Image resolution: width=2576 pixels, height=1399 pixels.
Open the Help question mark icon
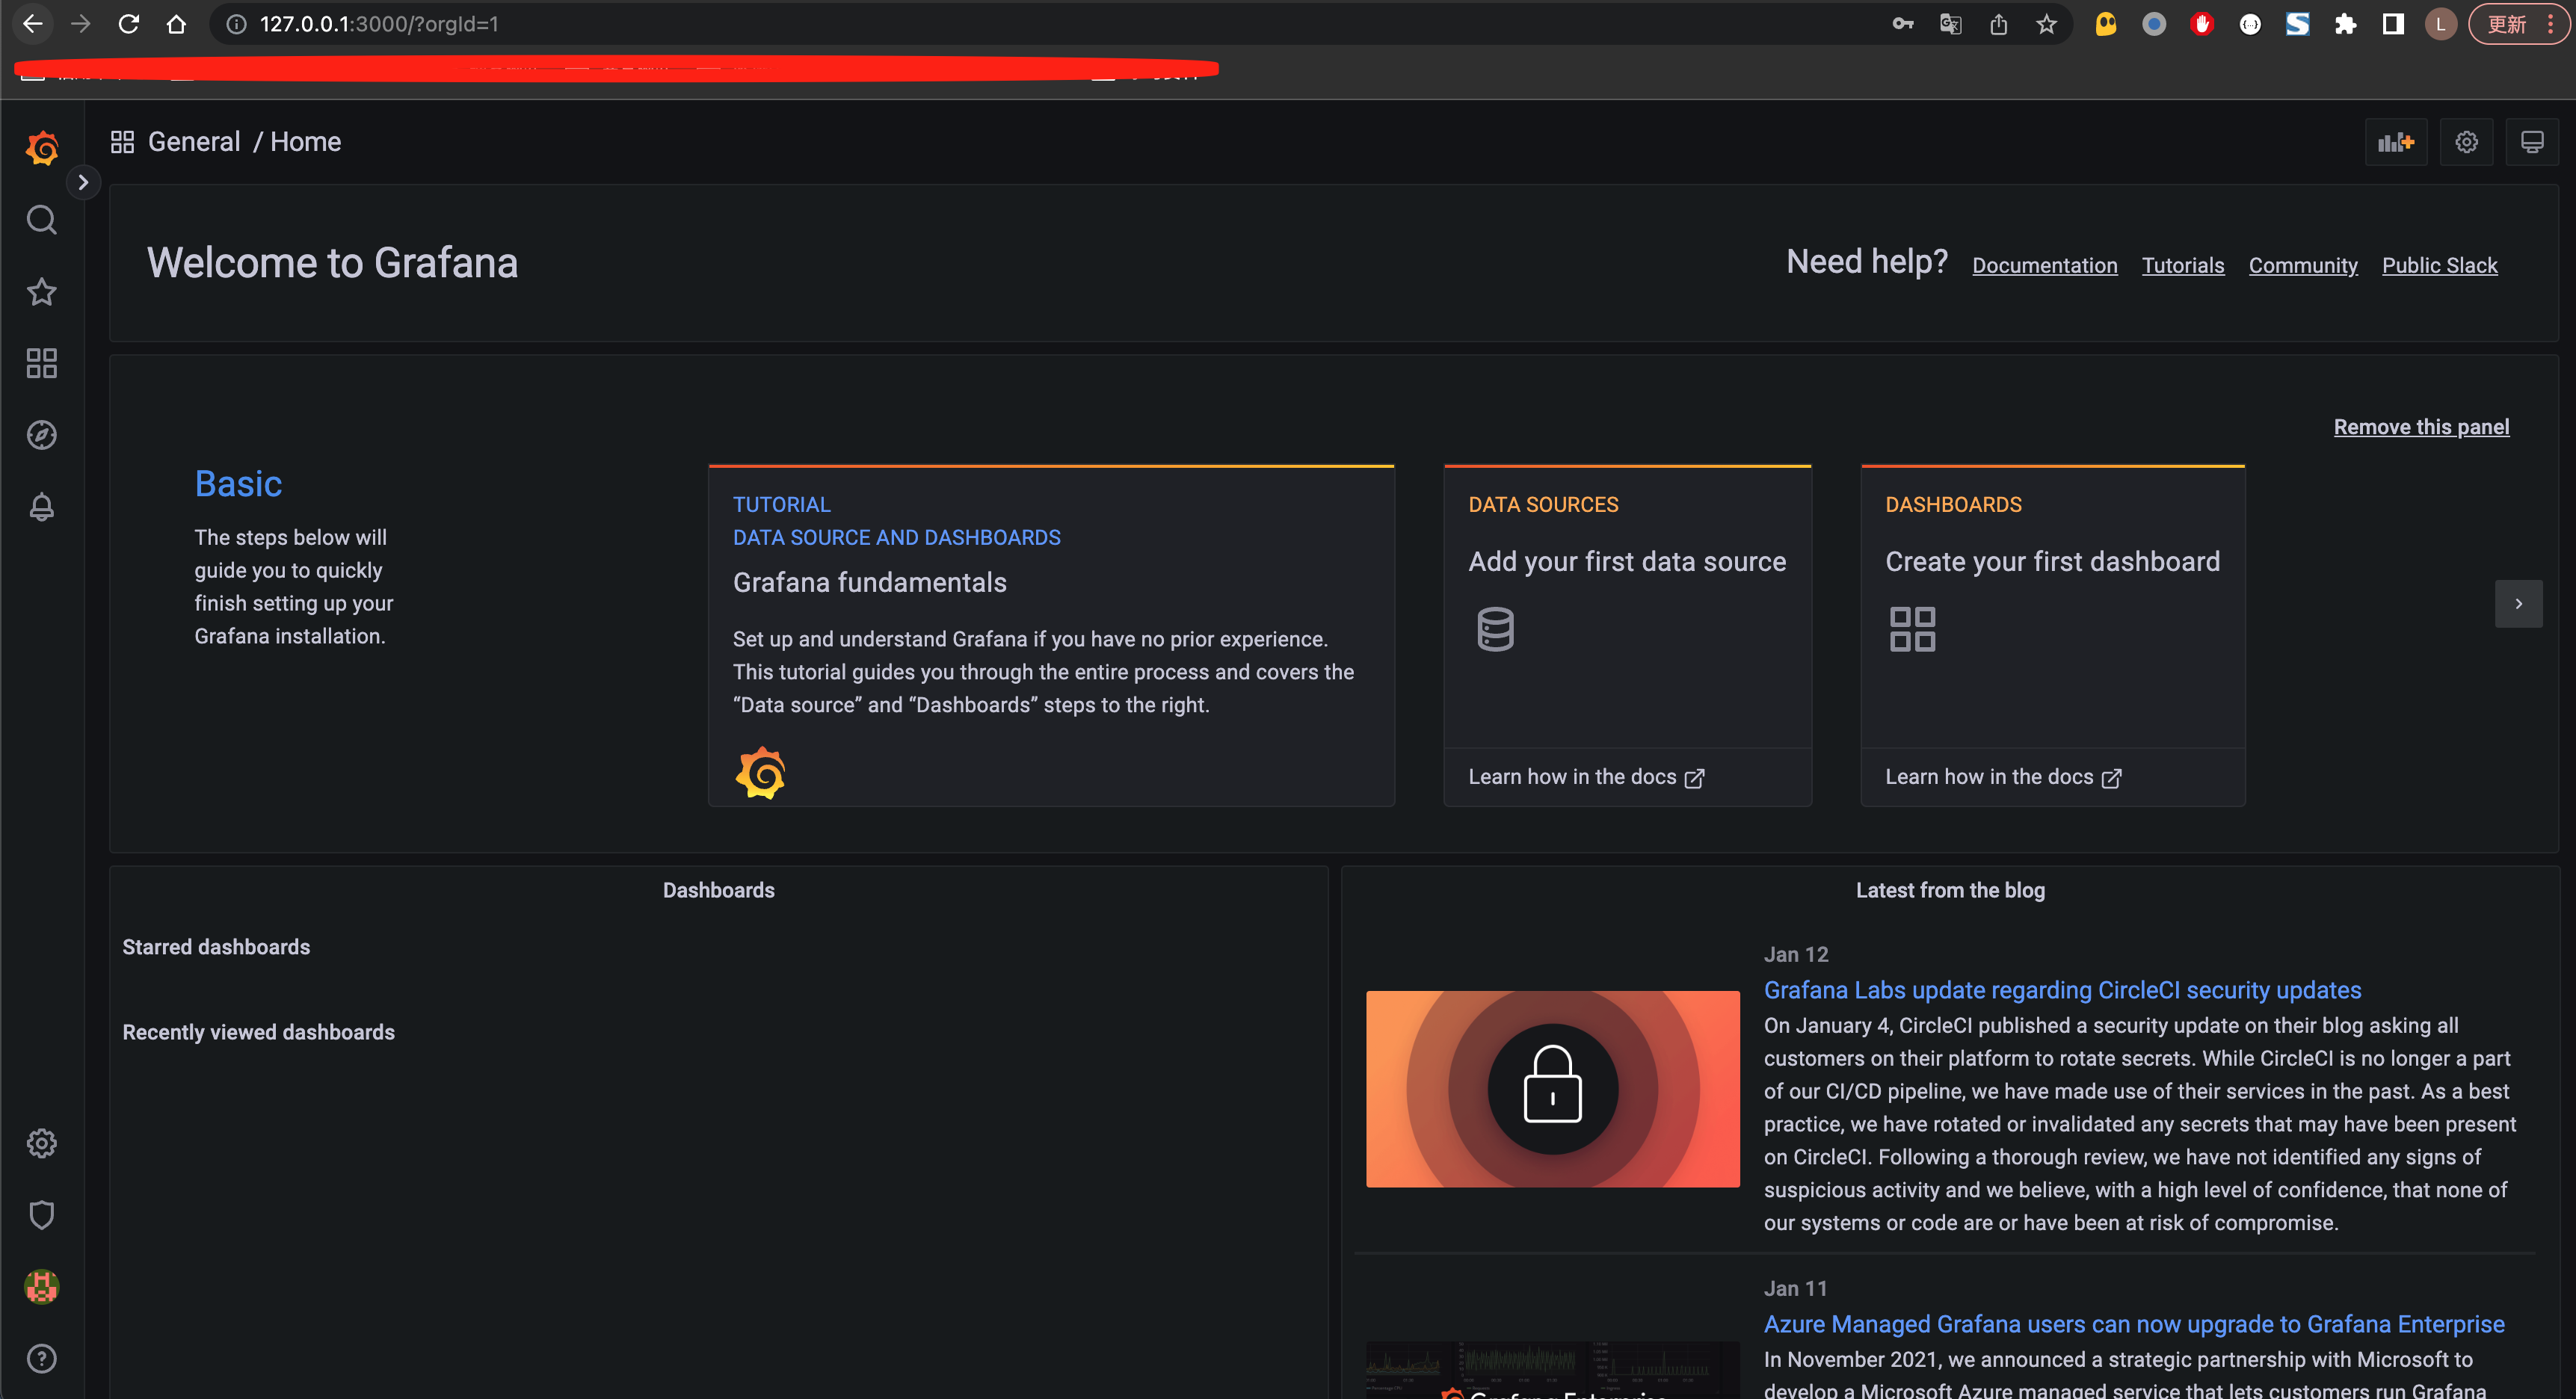pos(41,1359)
